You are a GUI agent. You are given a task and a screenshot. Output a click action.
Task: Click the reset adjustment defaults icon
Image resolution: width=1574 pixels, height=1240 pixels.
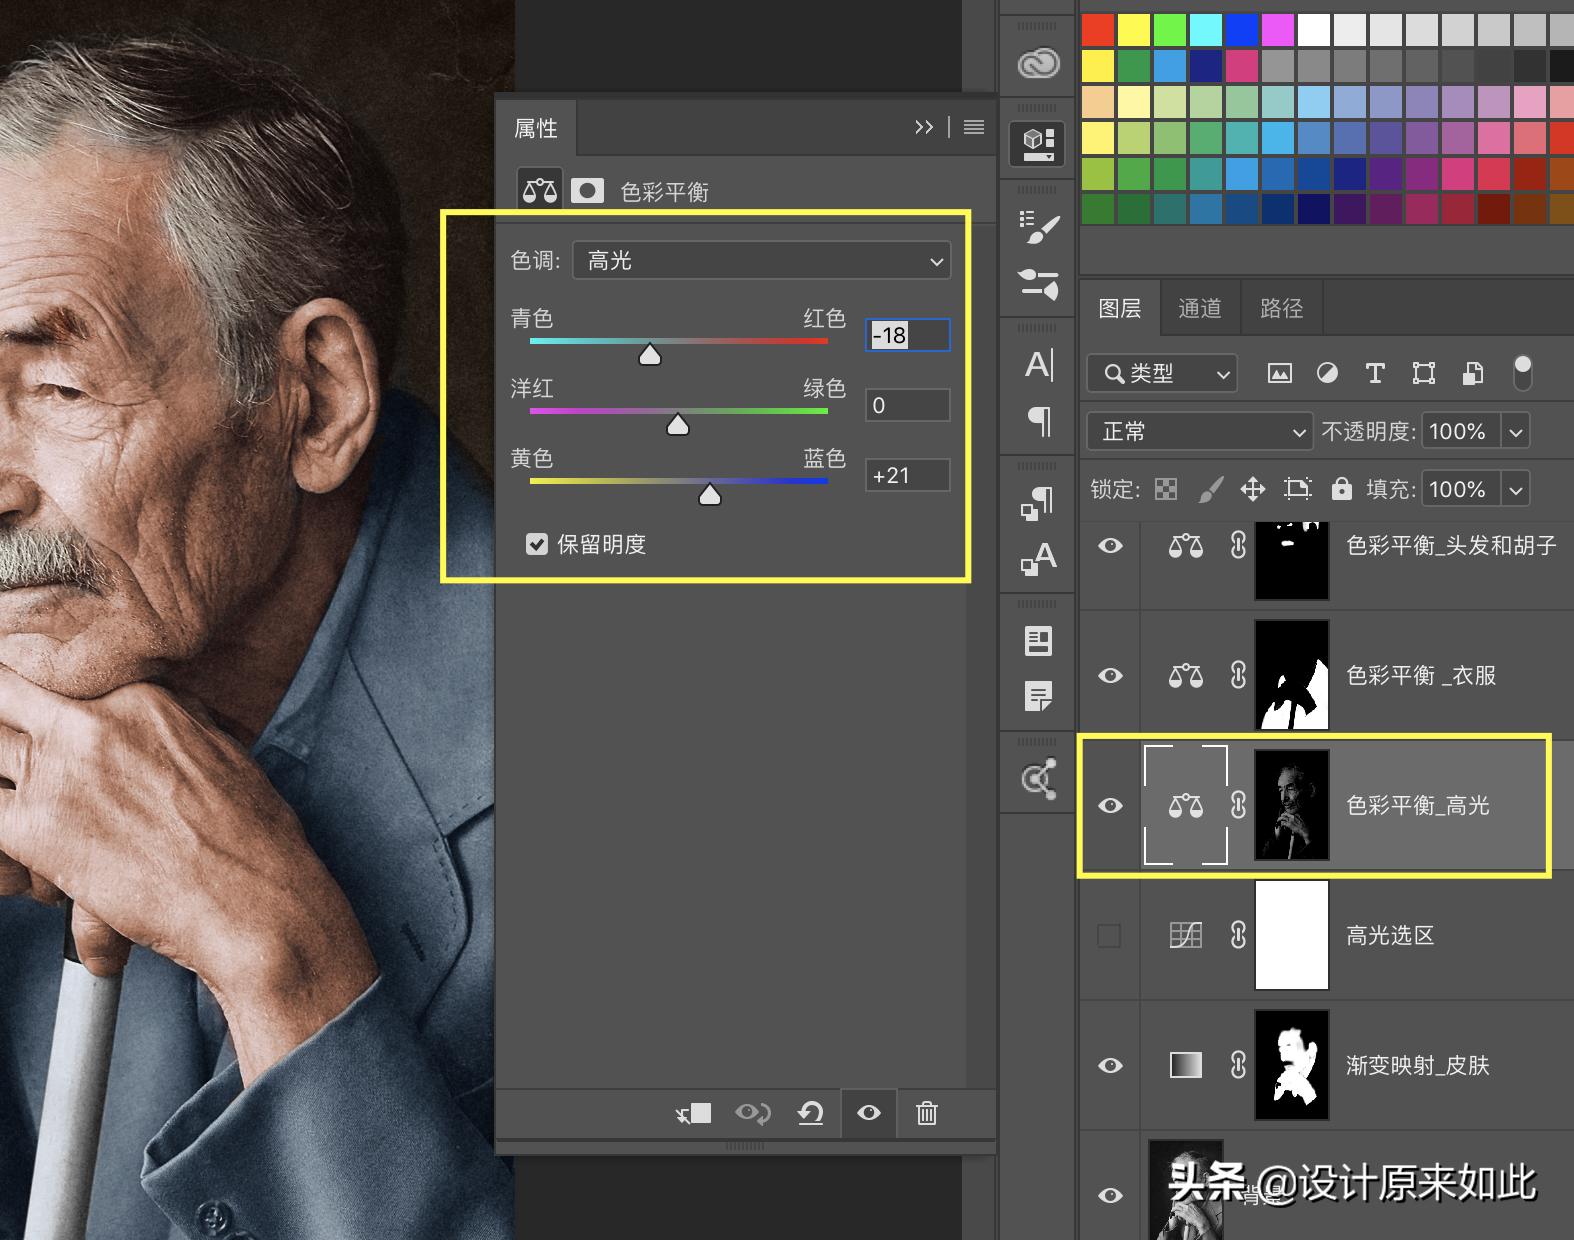(x=810, y=1113)
